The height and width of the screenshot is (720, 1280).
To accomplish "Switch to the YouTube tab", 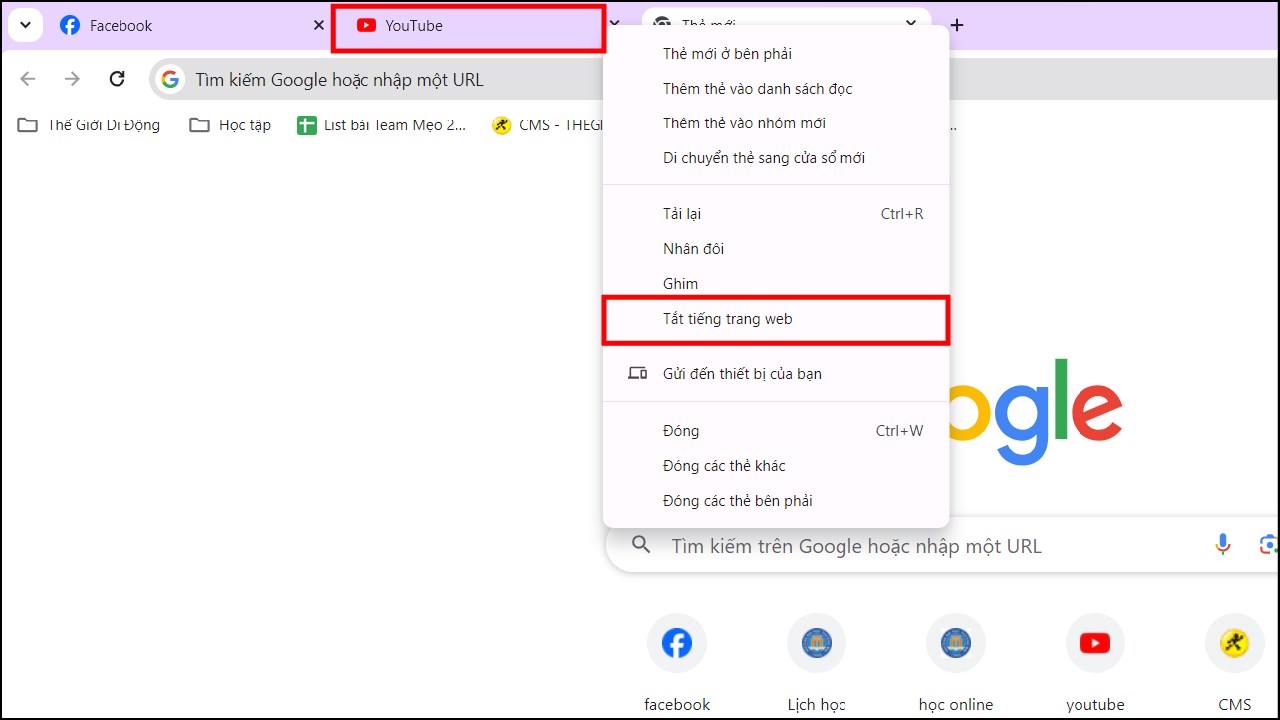I will [468, 28].
